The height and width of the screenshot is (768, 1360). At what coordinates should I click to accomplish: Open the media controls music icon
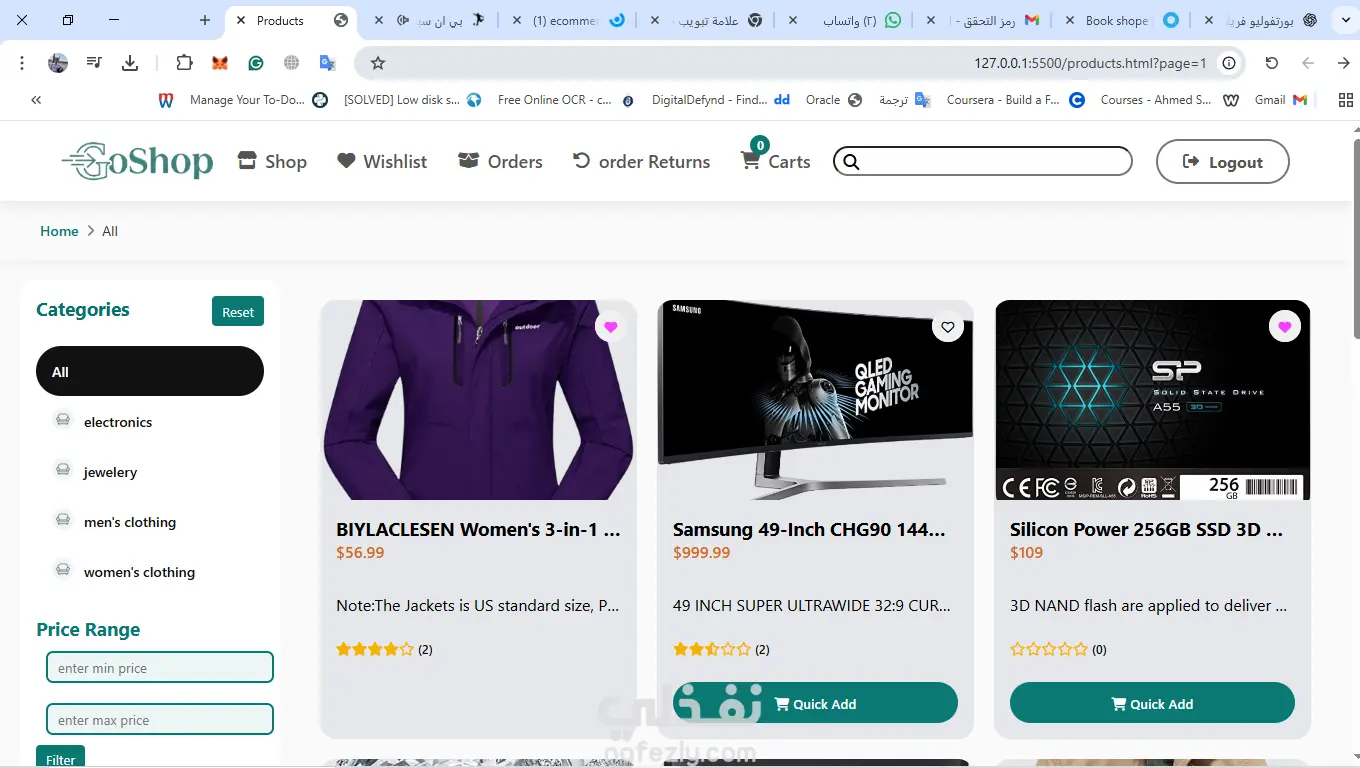[x=94, y=63]
